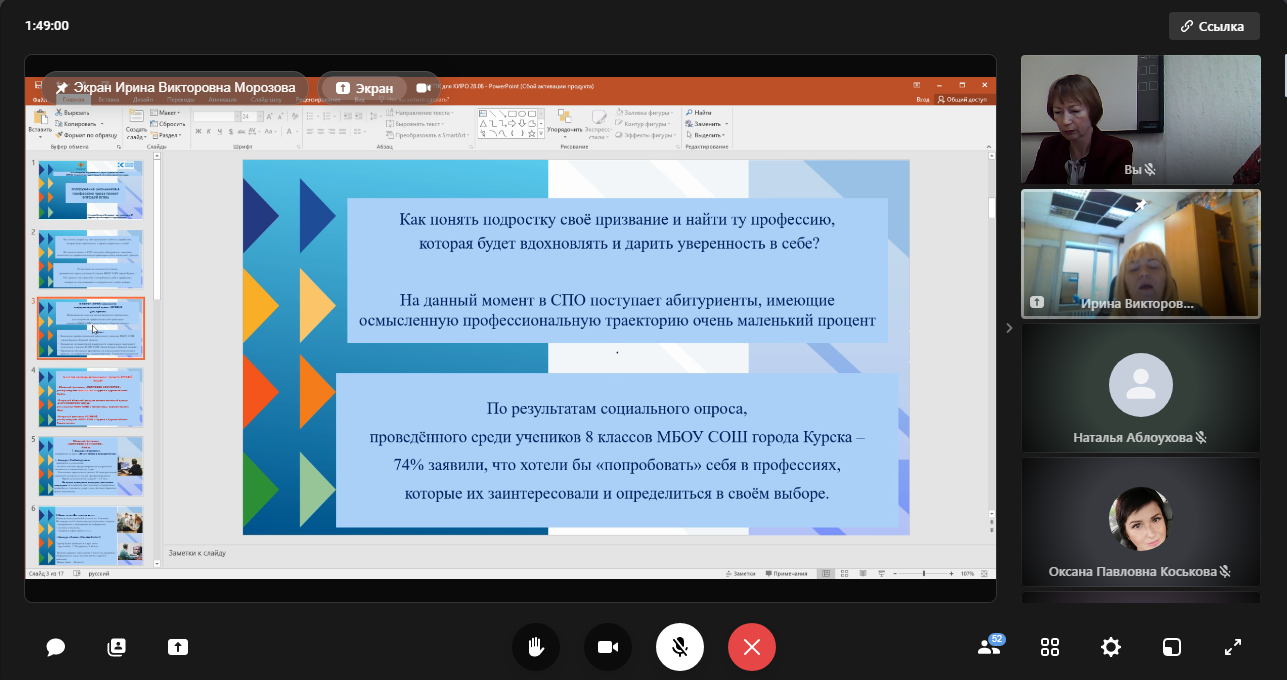The image size is (1287, 680).
Task: Click Примечания in status bar
Action: (x=786, y=574)
